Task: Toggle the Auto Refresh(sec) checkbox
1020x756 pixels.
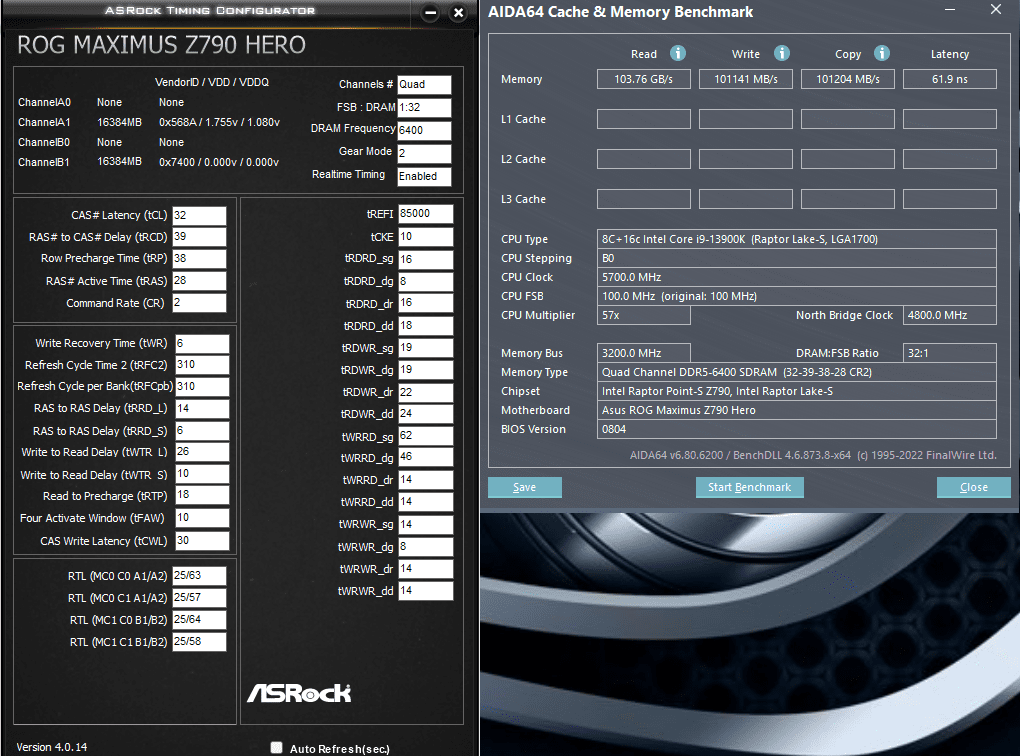Action: [x=276, y=748]
